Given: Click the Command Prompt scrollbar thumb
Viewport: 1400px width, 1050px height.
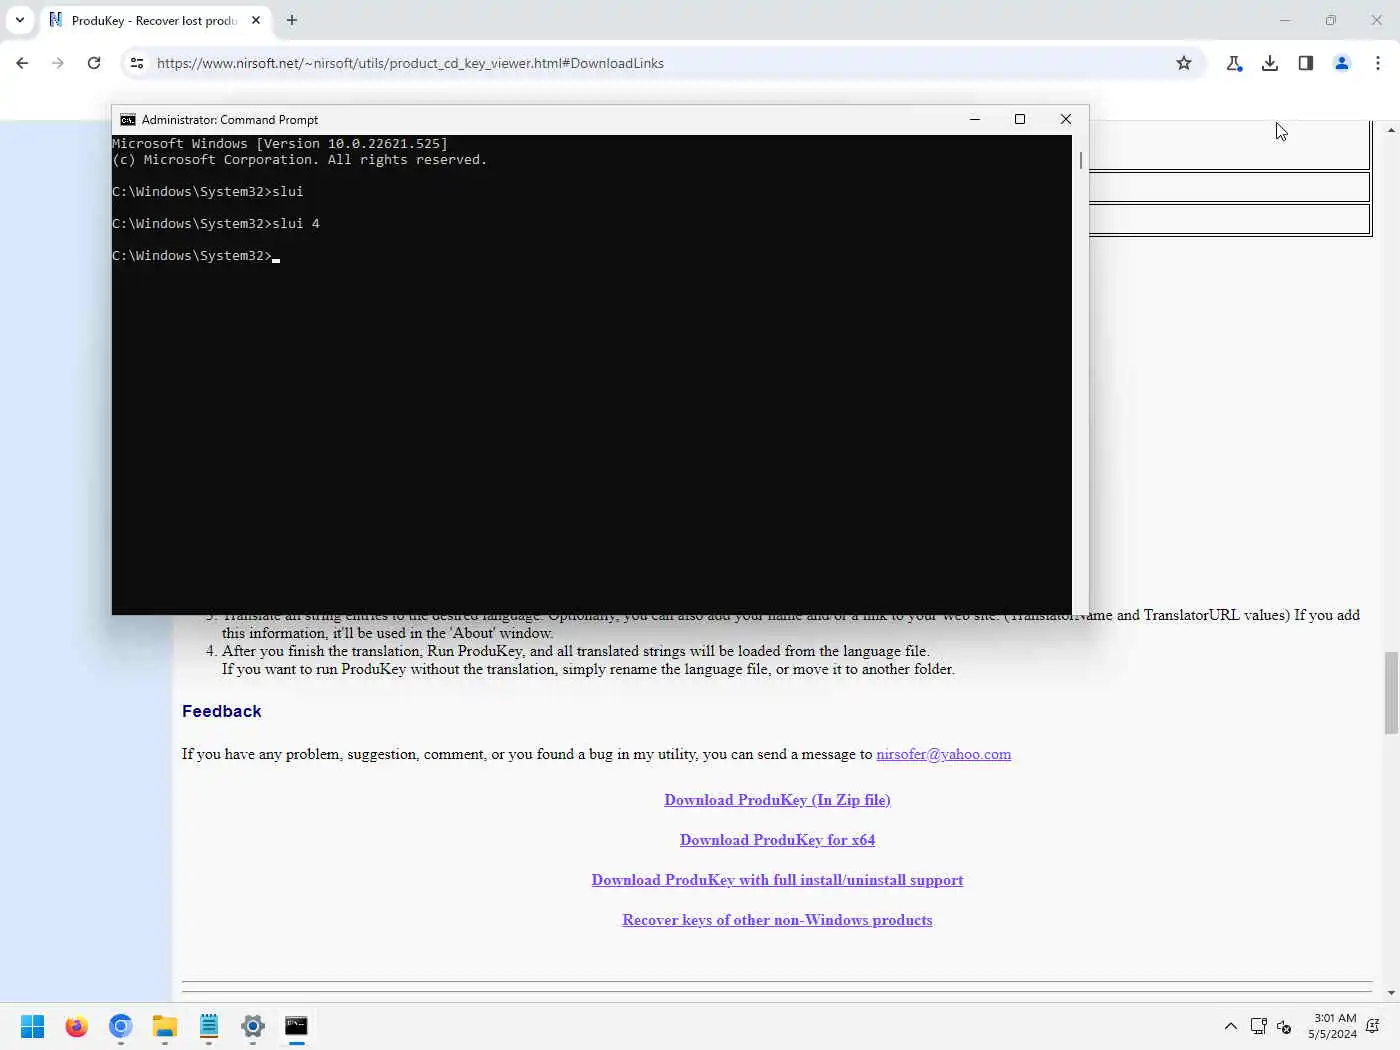Looking at the screenshot, I should click(x=1080, y=160).
